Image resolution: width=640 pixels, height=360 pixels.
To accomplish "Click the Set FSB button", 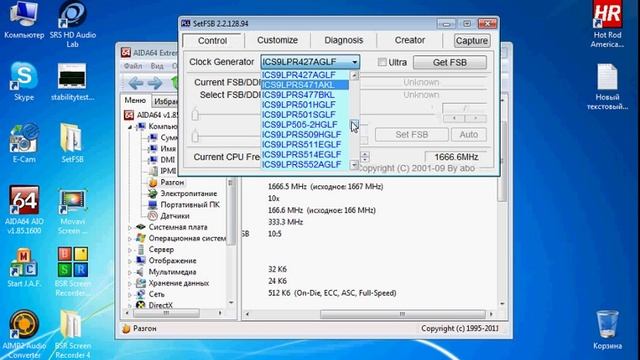I will pos(411,135).
